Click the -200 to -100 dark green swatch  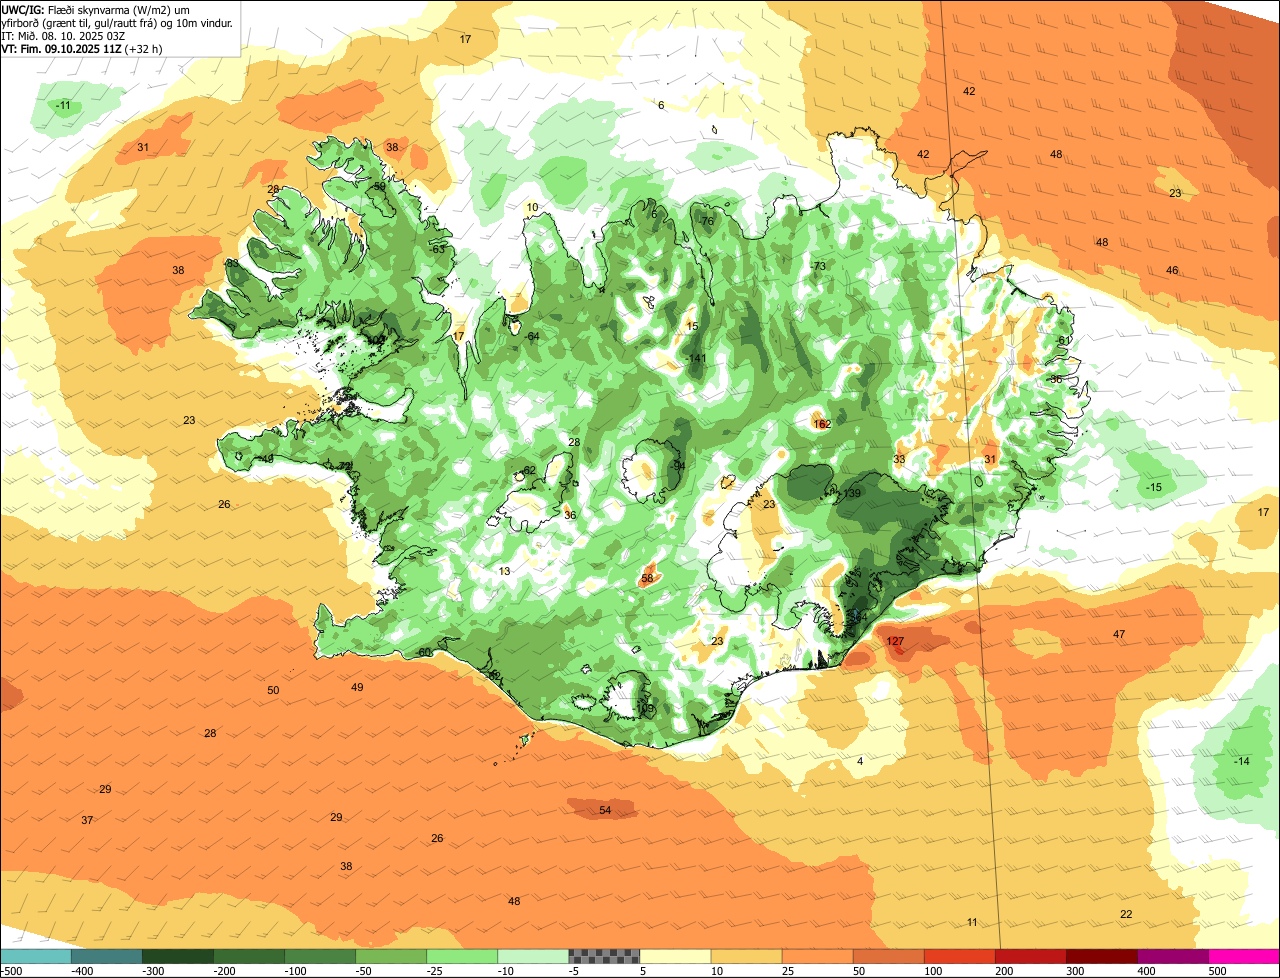(249, 956)
